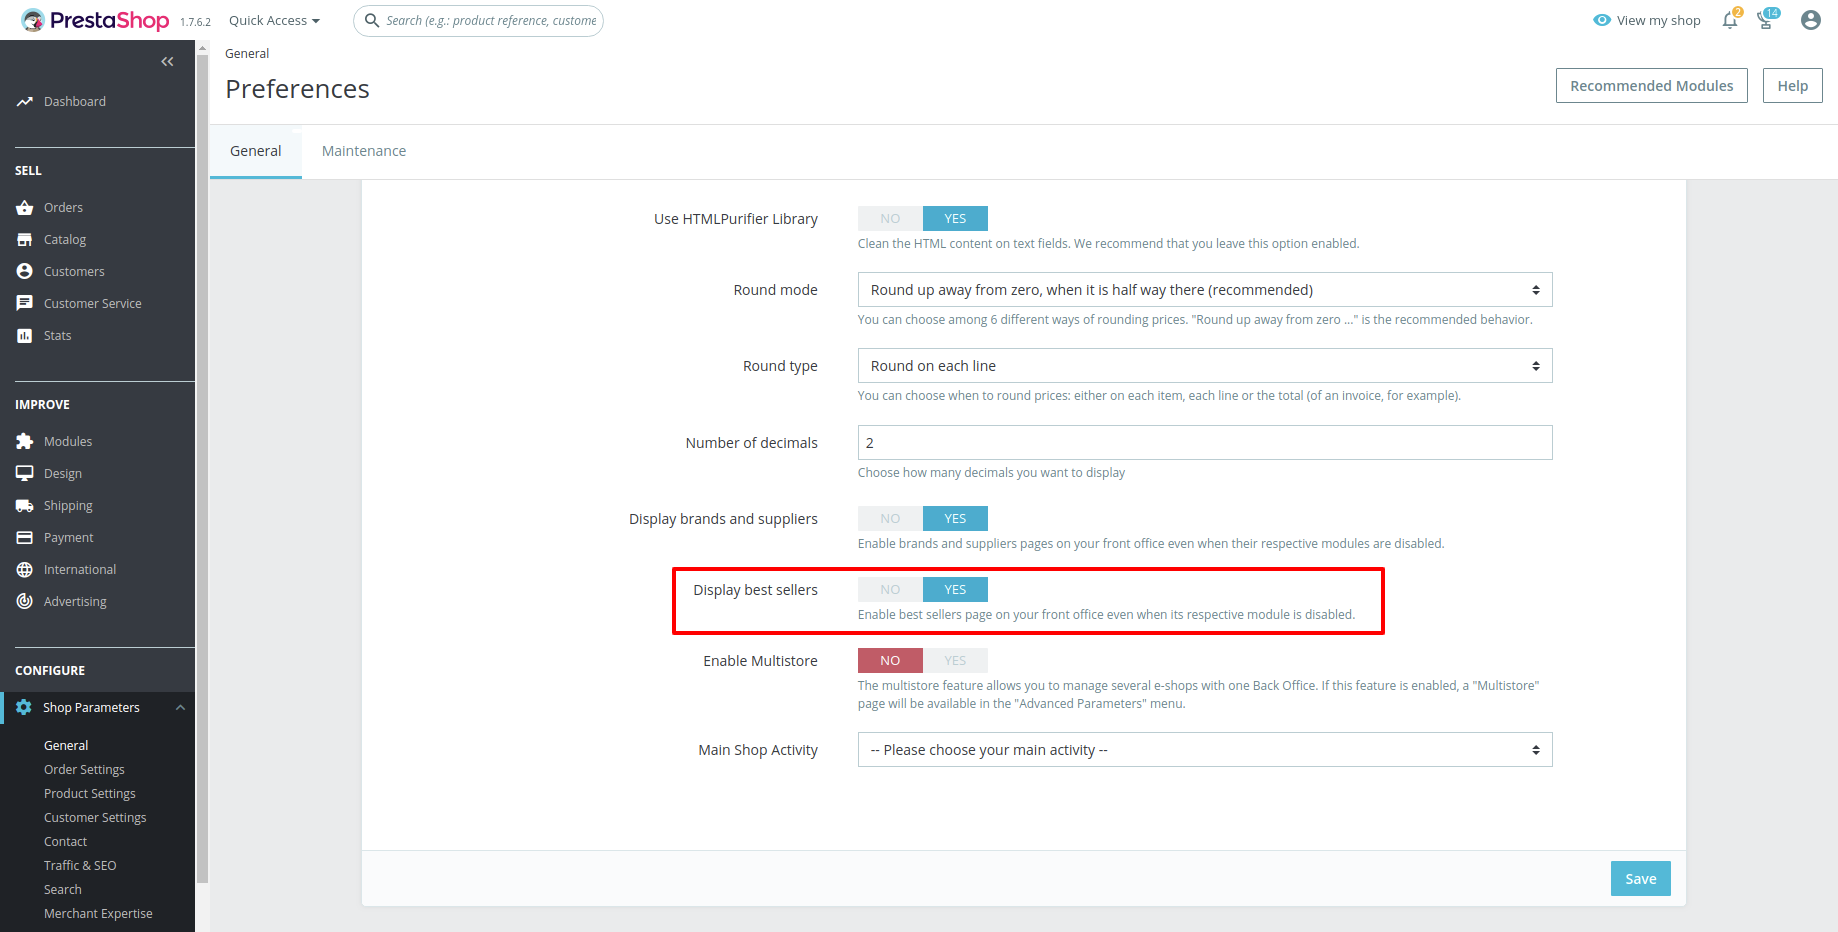The height and width of the screenshot is (932, 1838).
Task: Open Traffic & SEO submenu item
Action: coord(80,866)
